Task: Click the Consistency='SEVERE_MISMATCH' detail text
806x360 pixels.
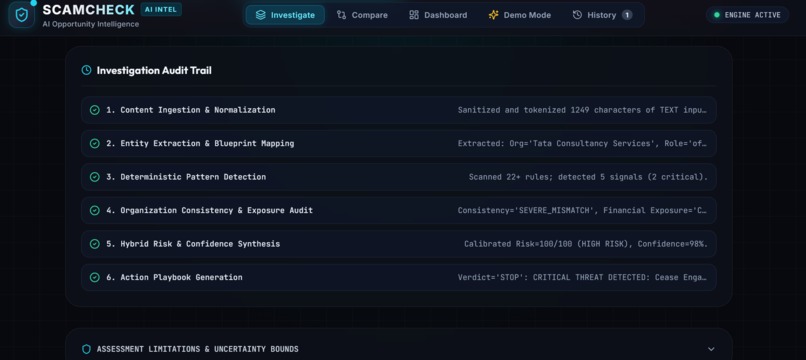Action: (x=582, y=210)
